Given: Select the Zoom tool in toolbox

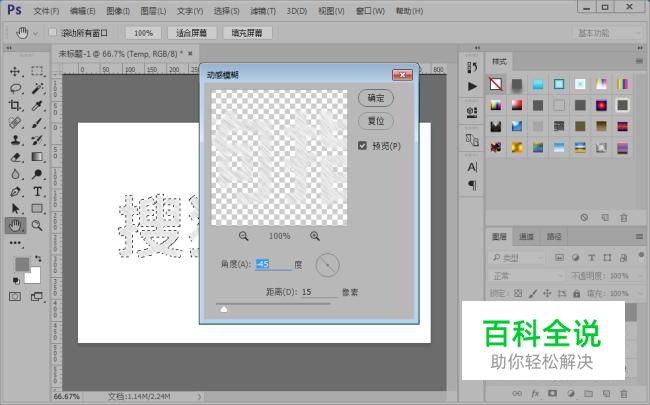Looking at the screenshot, I should pyautogui.click(x=37, y=226).
